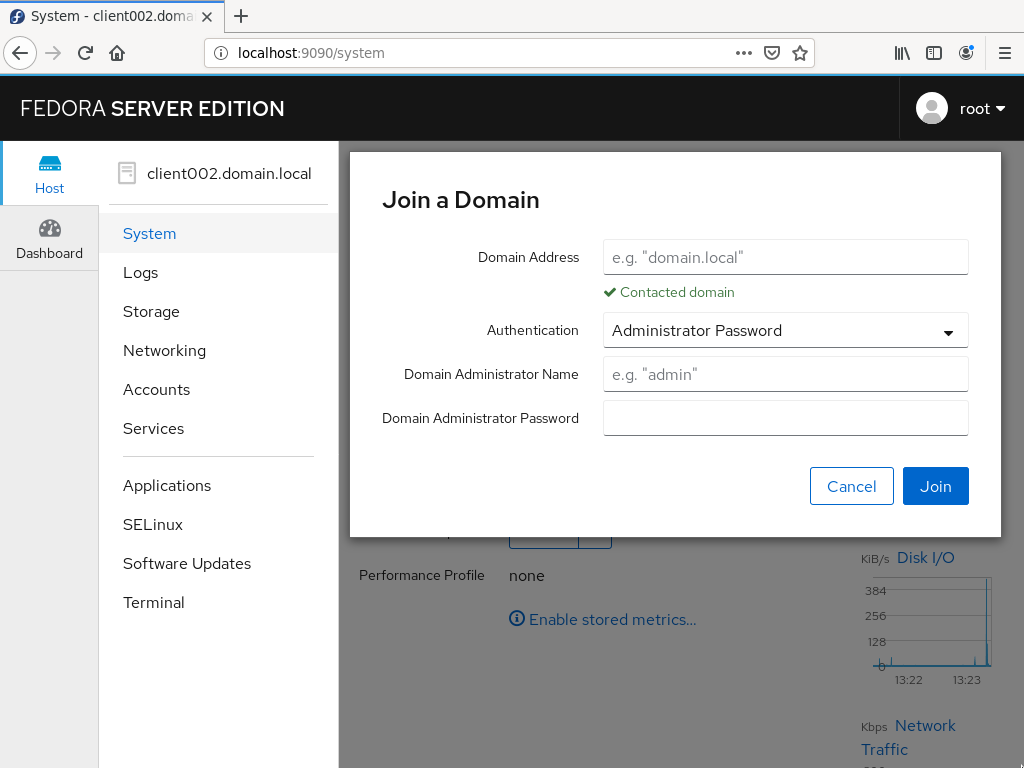The image size is (1024, 768).
Task: Open Storage in the sidebar
Action: click(219, 312)
